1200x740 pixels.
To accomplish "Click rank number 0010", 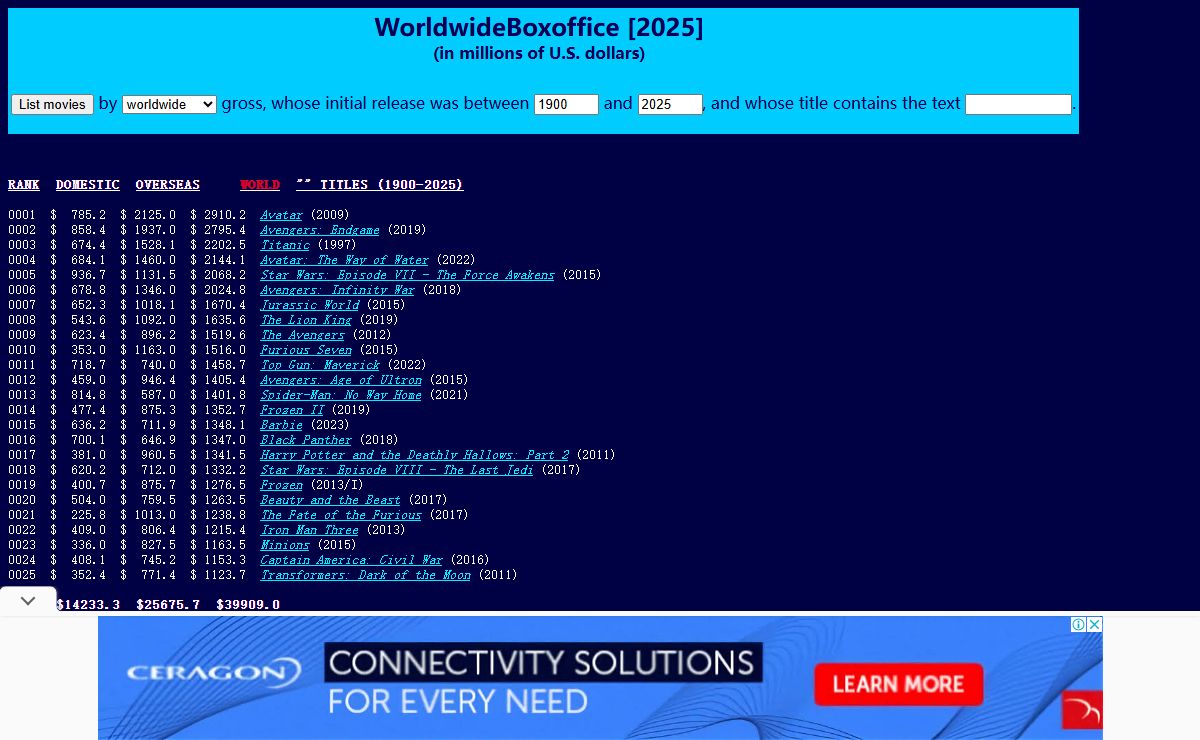I will tap(22, 350).
